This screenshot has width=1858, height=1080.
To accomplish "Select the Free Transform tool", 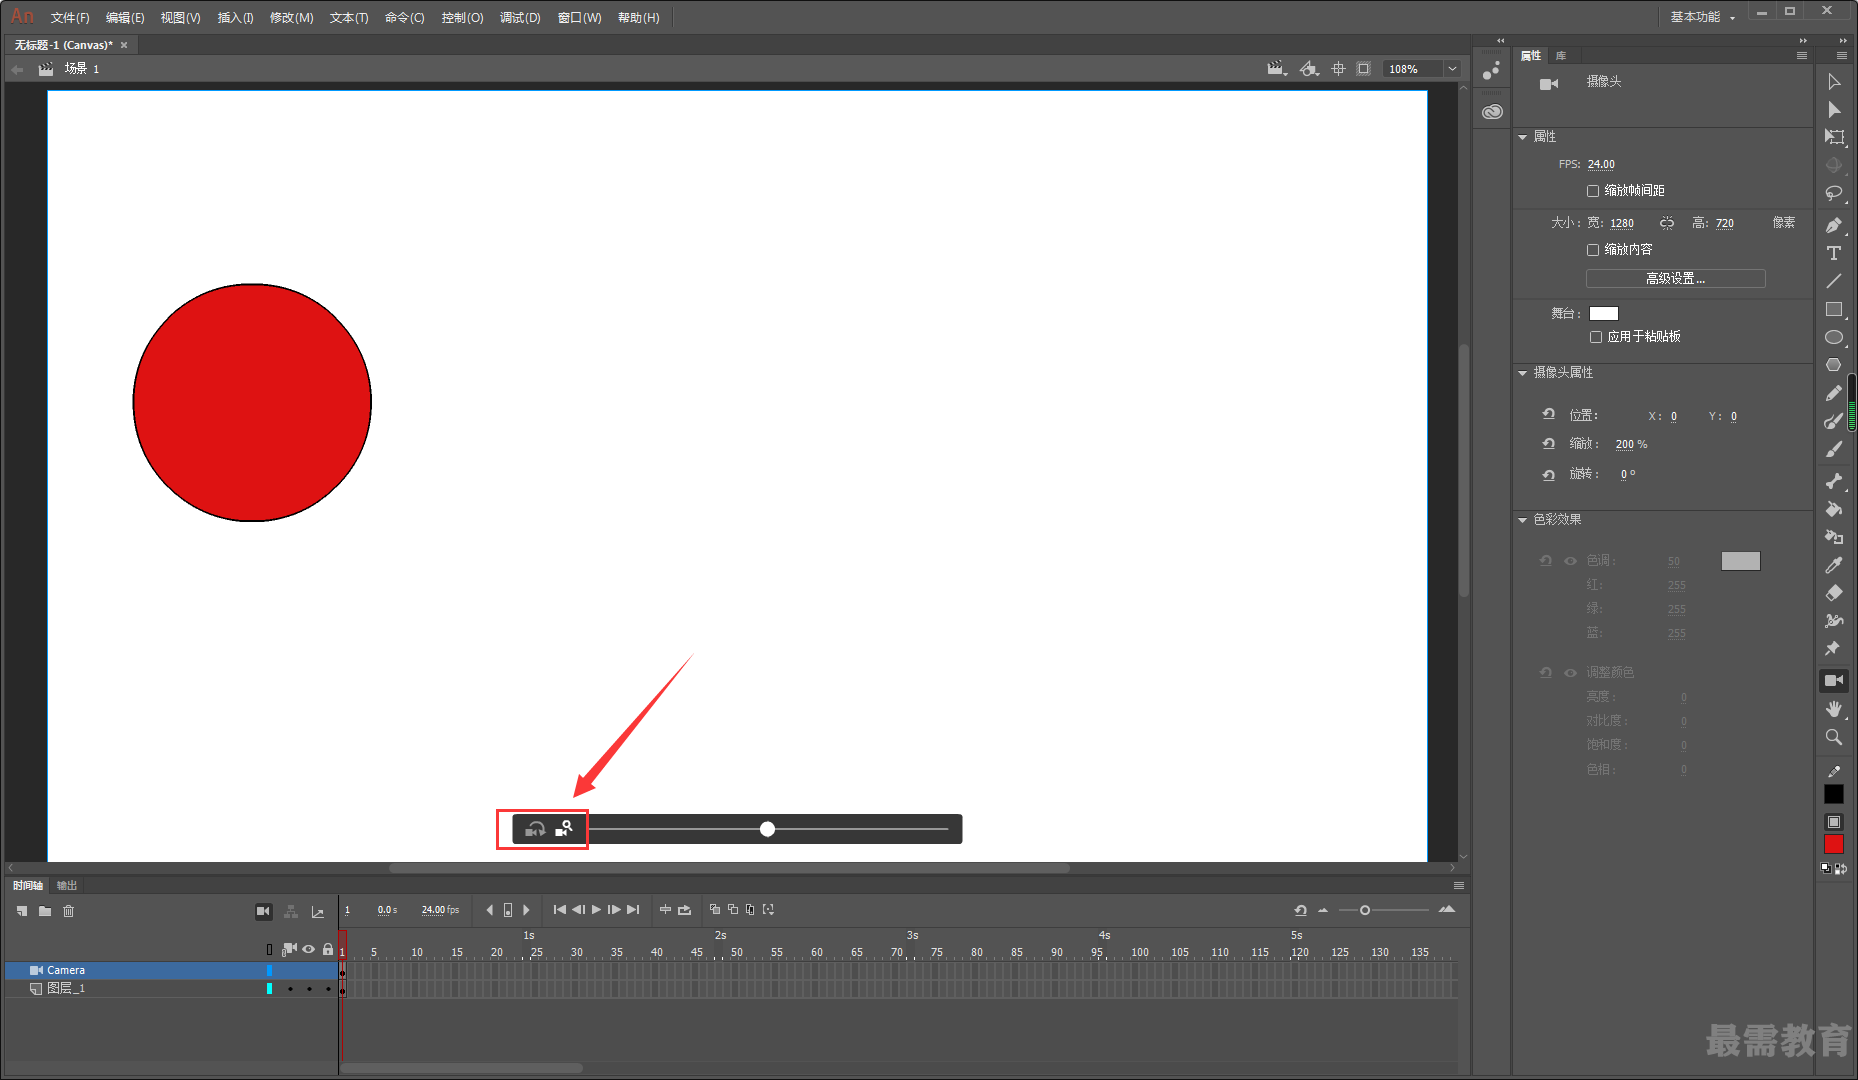I will 1833,137.
